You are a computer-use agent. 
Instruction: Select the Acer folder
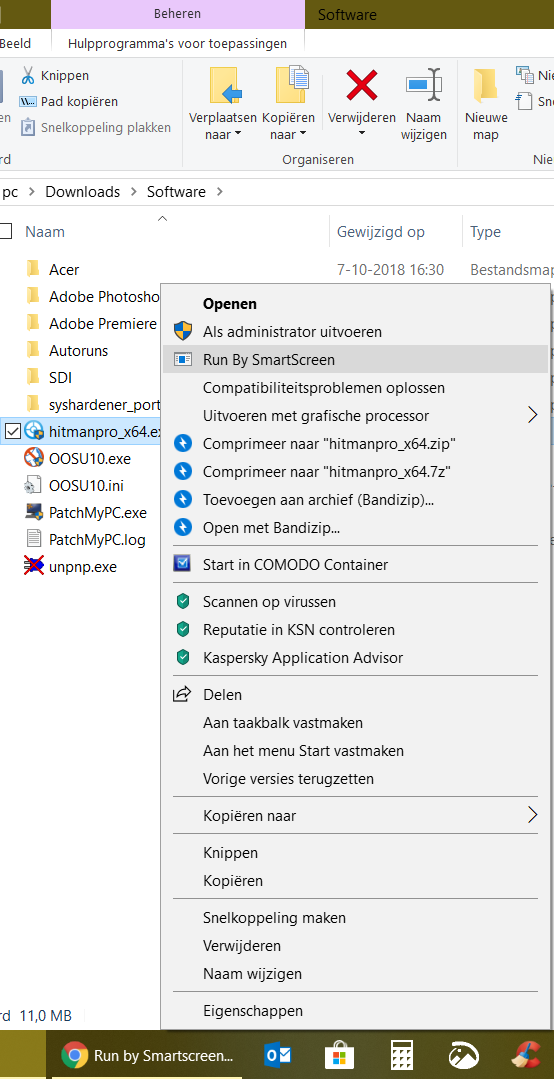coord(64,270)
